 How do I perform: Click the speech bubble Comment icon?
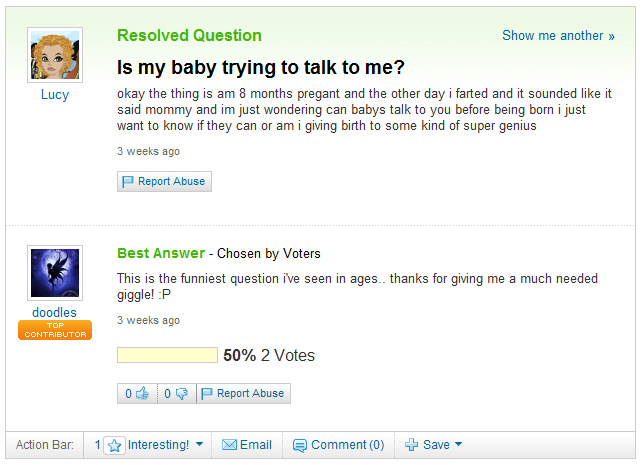click(x=300, y=445)
